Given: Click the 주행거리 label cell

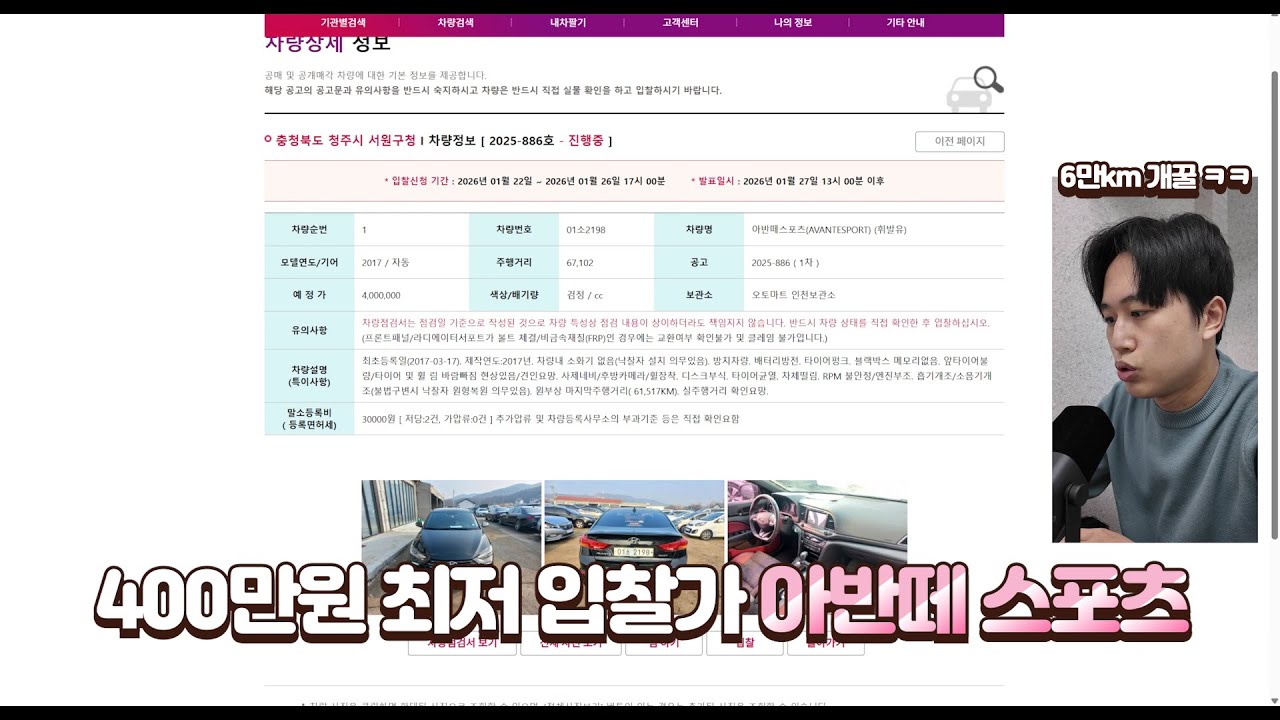Looking at the screenshot, I should (x=514, y=263).
